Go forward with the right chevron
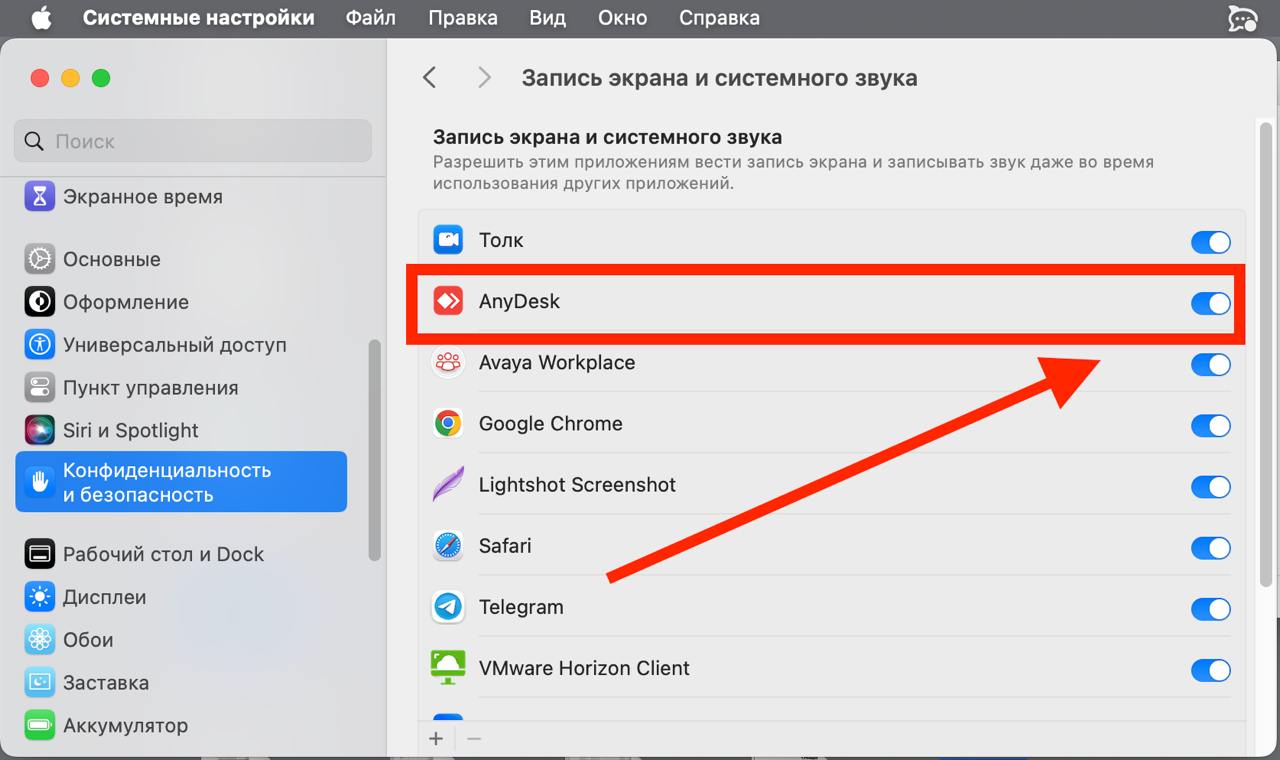Viewport: 1280px width, 760px height. 484,77
